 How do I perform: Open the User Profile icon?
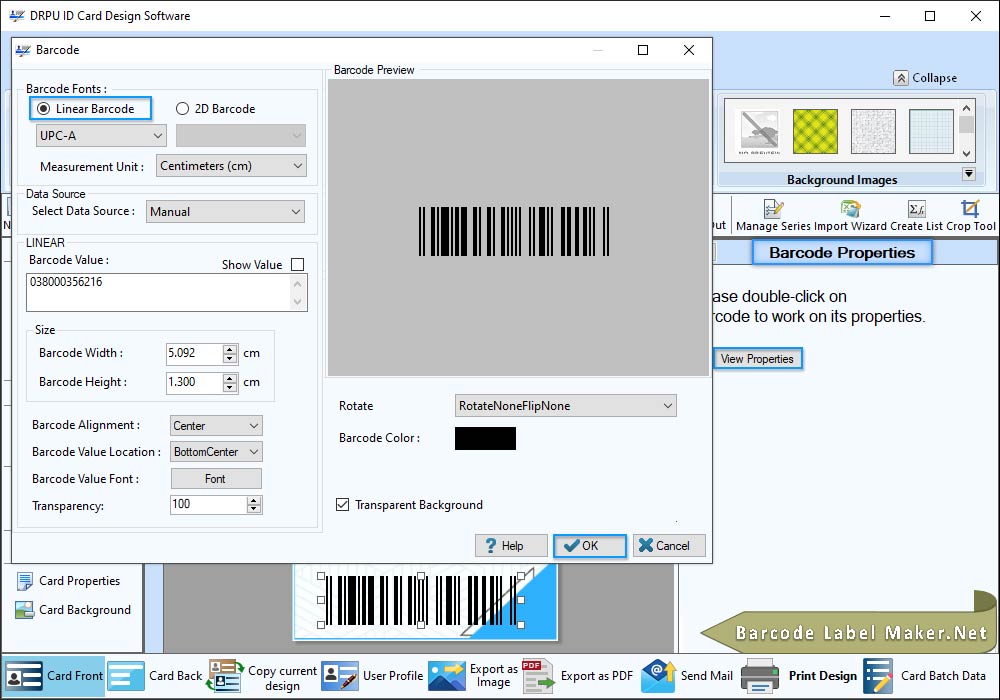click(339, 676)
